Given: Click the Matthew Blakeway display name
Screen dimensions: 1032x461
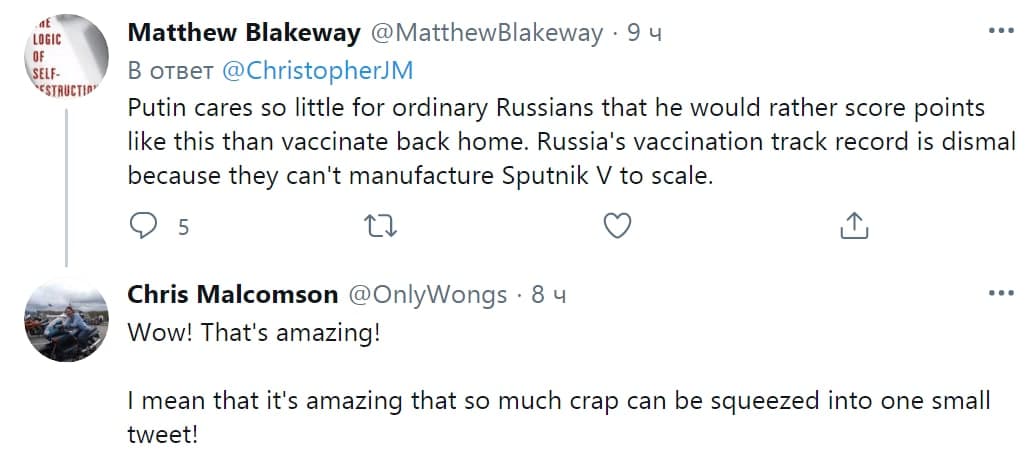Looking at the screenshot, I should click(244, 33).
